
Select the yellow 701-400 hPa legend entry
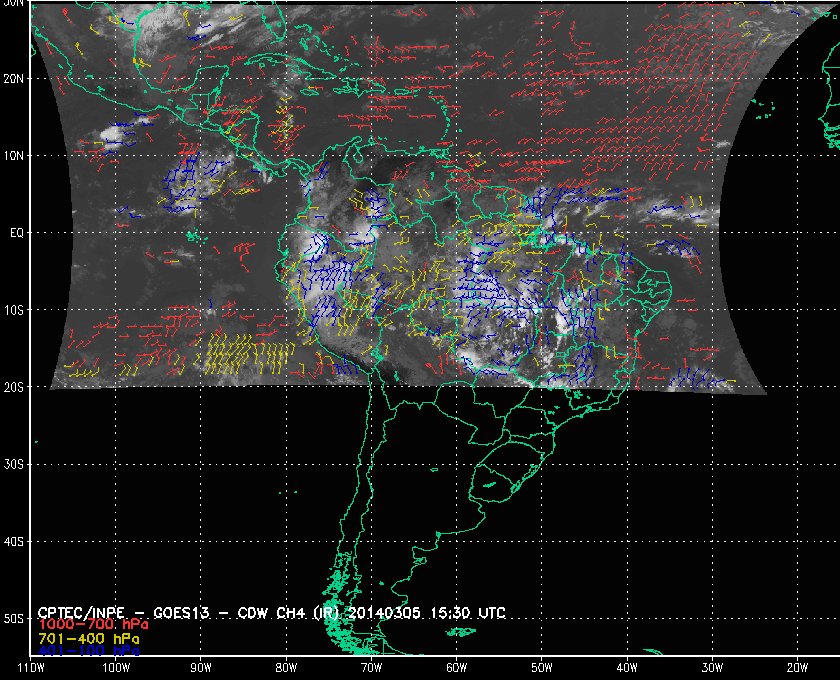(x=89, y=639)
